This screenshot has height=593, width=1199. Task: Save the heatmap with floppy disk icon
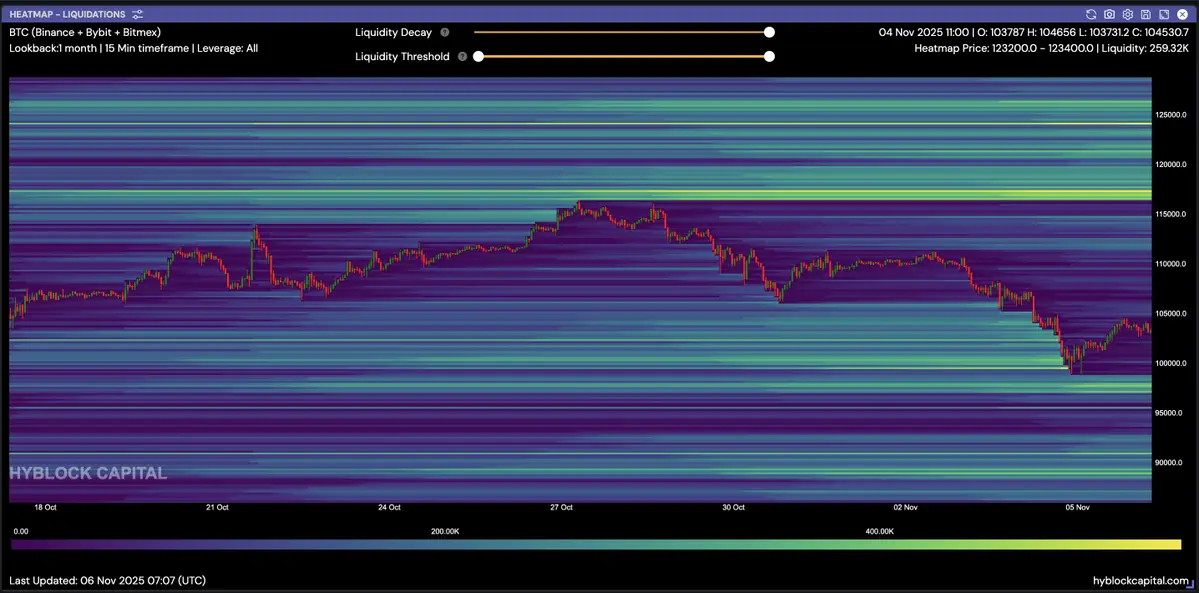point(1145,15)
